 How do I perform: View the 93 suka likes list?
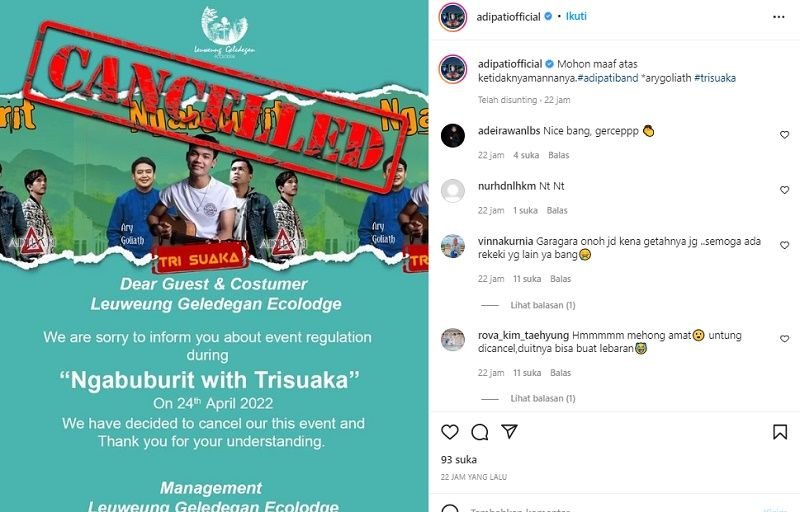tap(459, 459)
